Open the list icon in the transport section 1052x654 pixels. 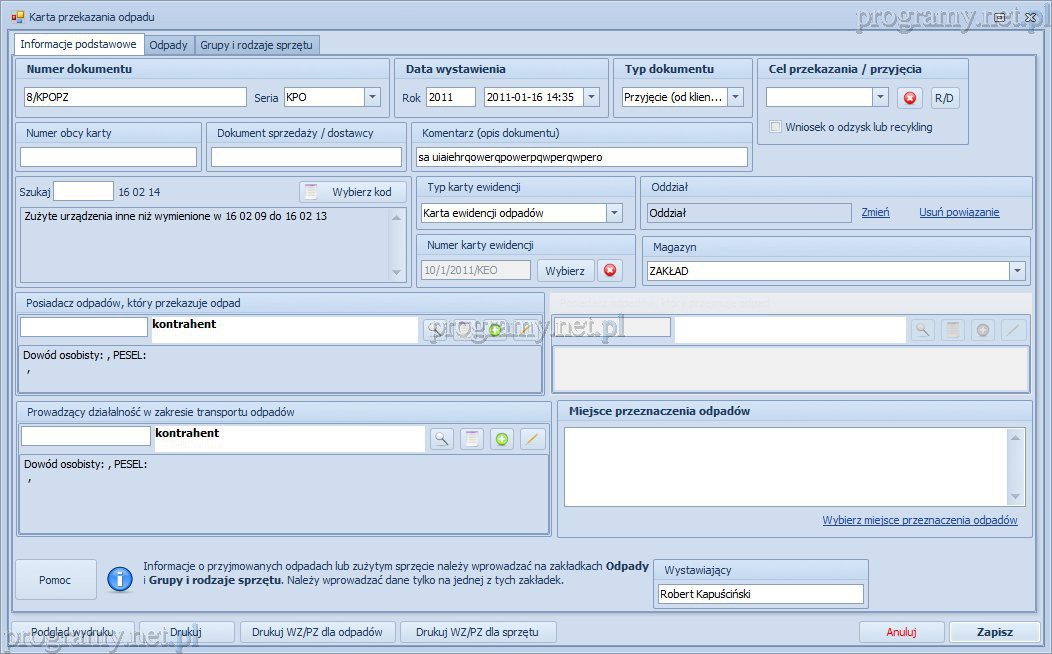click(471, 439)
